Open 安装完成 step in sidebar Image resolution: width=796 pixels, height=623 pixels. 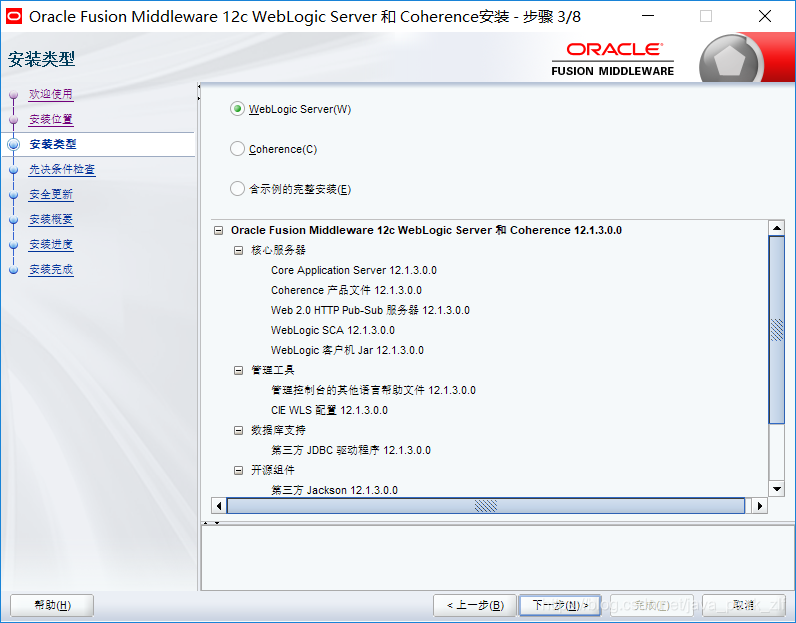coord(51,269)
